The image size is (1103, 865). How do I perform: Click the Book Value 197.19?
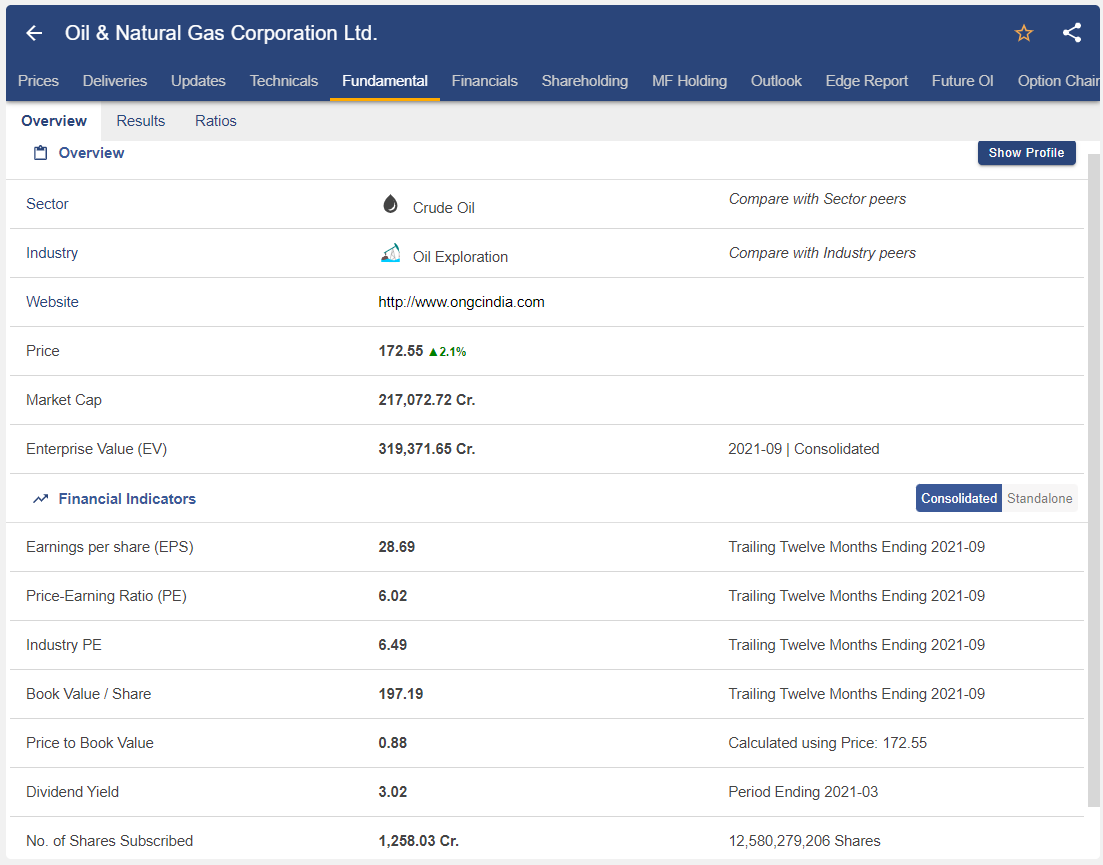(x=400, y=694)
